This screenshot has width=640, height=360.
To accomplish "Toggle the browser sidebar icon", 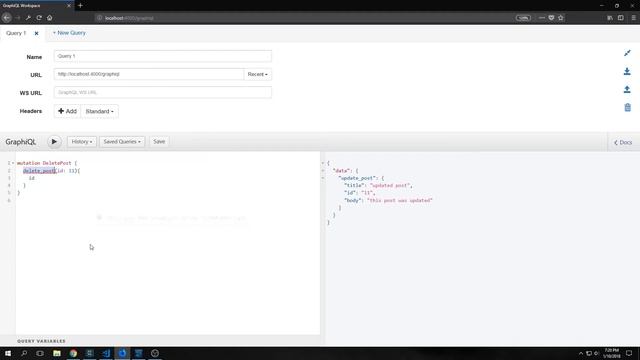I will [621, 18].
